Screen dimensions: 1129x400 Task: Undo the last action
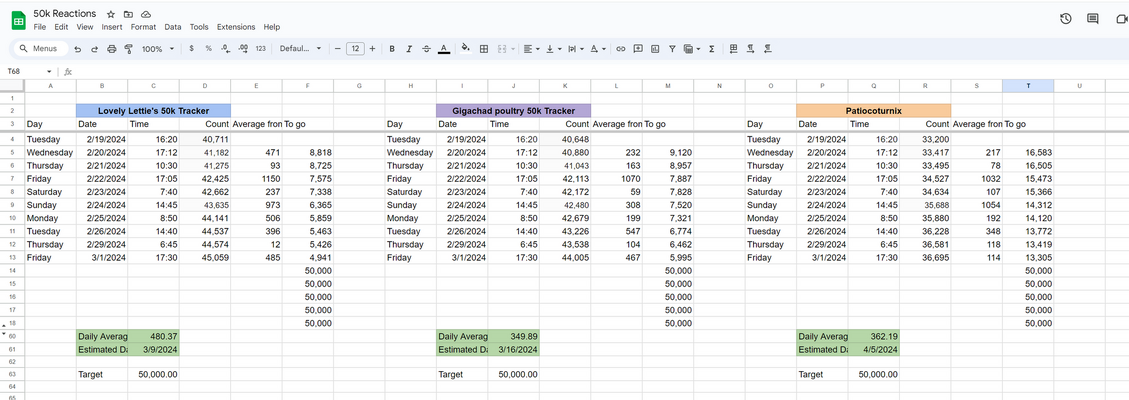[77, 49]
